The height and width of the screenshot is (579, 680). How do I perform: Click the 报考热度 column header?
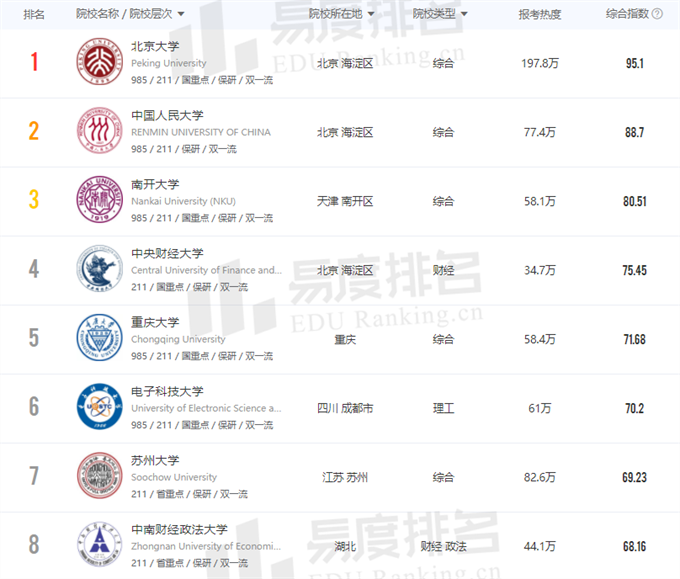point(539,14)
